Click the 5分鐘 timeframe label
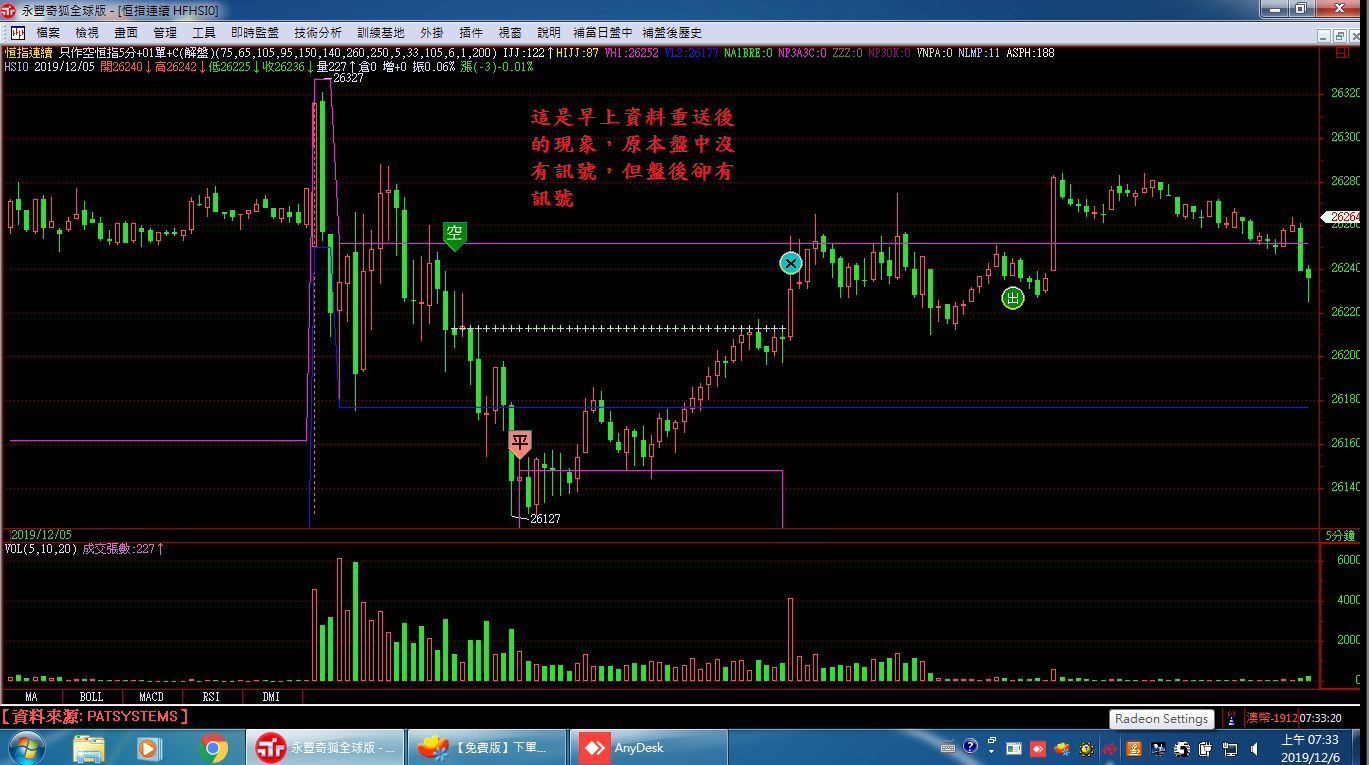Image resolution: width=1369 pixels, height=765 pixels. click(1340, 535)
